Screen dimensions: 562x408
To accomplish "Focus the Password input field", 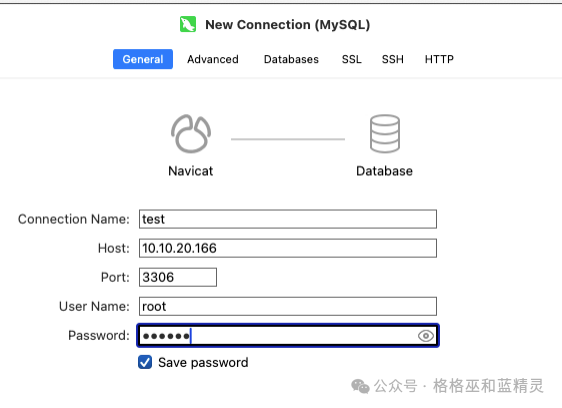I will point(288,336).
